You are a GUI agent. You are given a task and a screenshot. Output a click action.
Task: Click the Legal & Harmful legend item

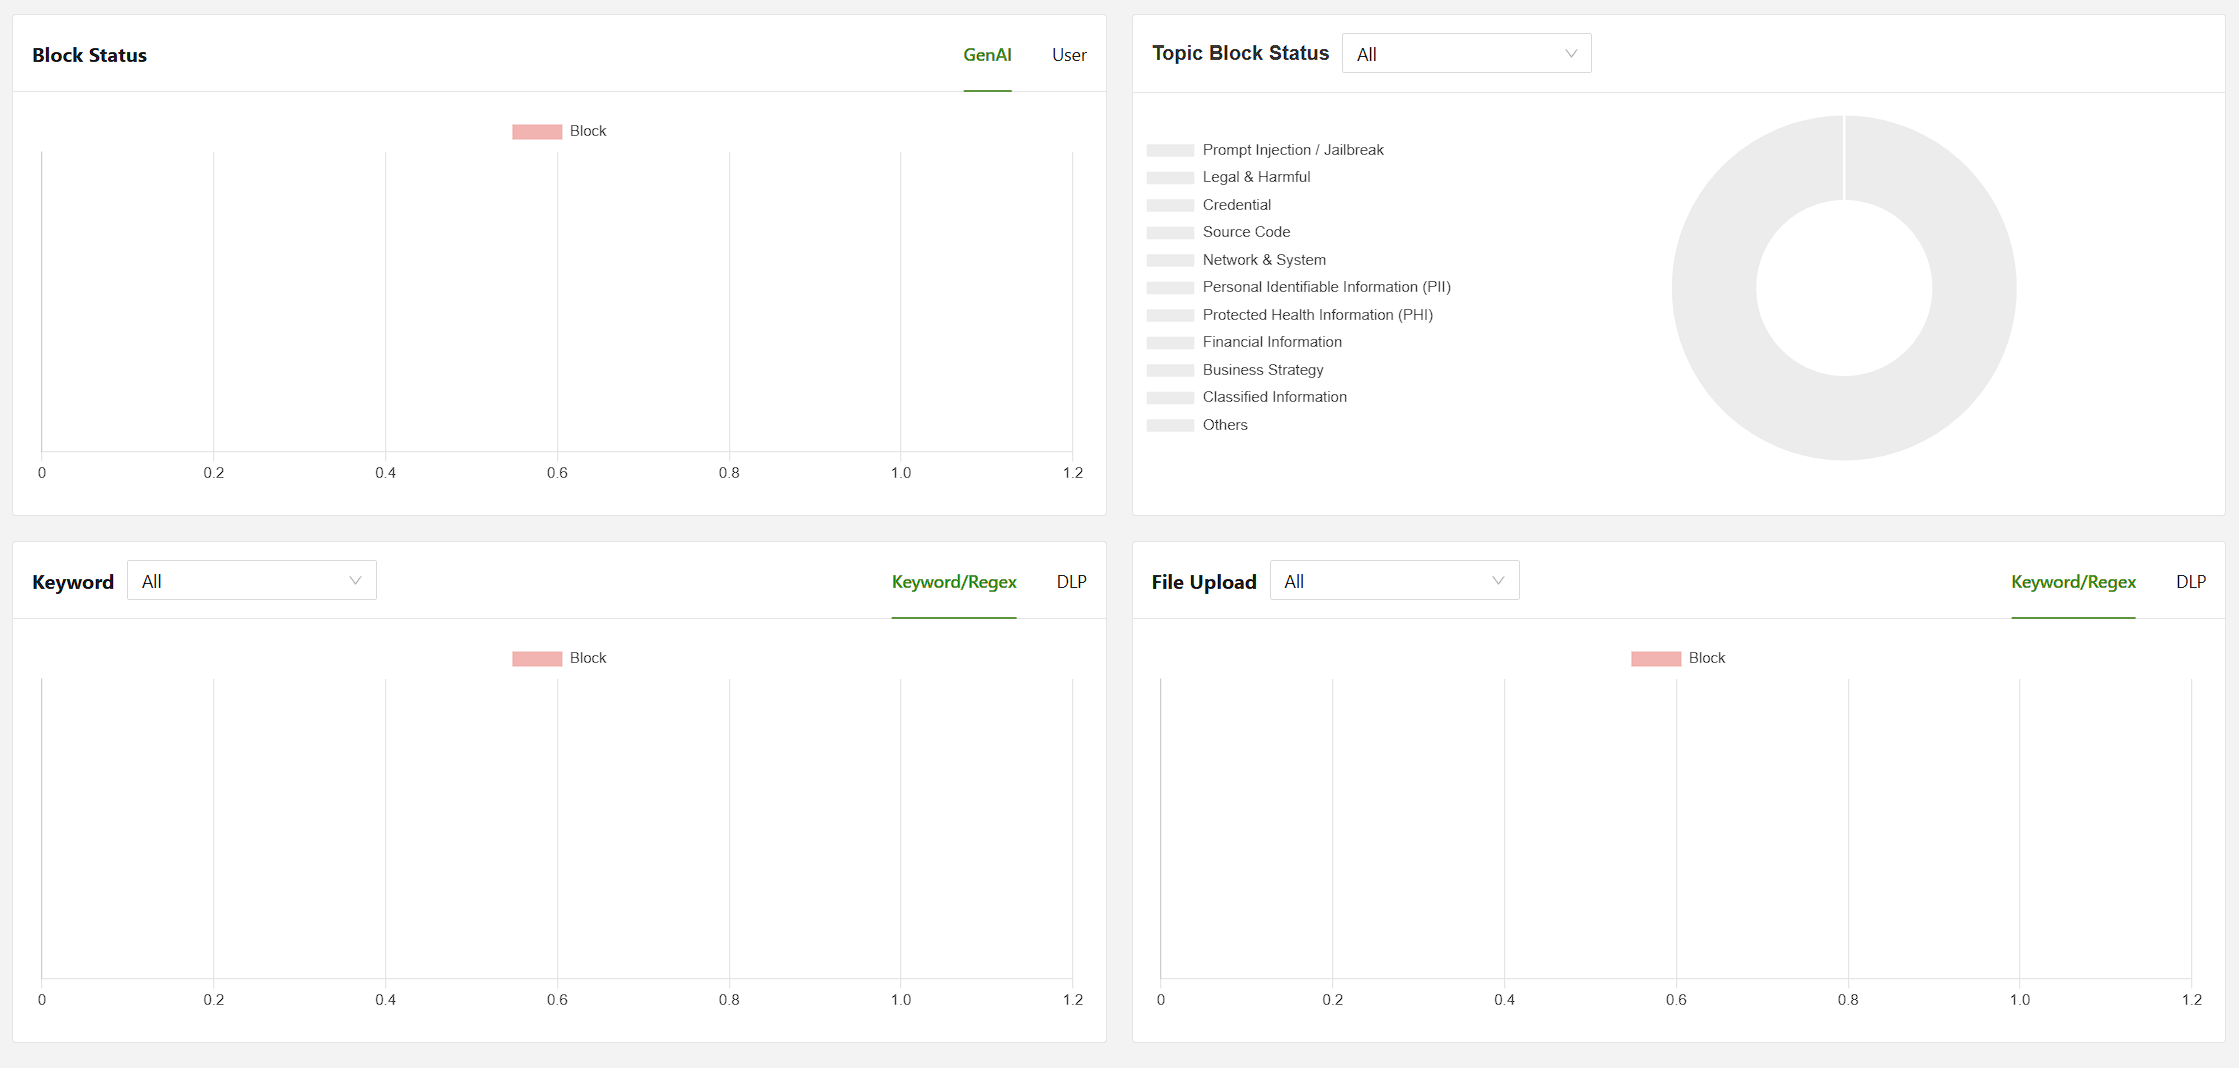pos(1256,177)
